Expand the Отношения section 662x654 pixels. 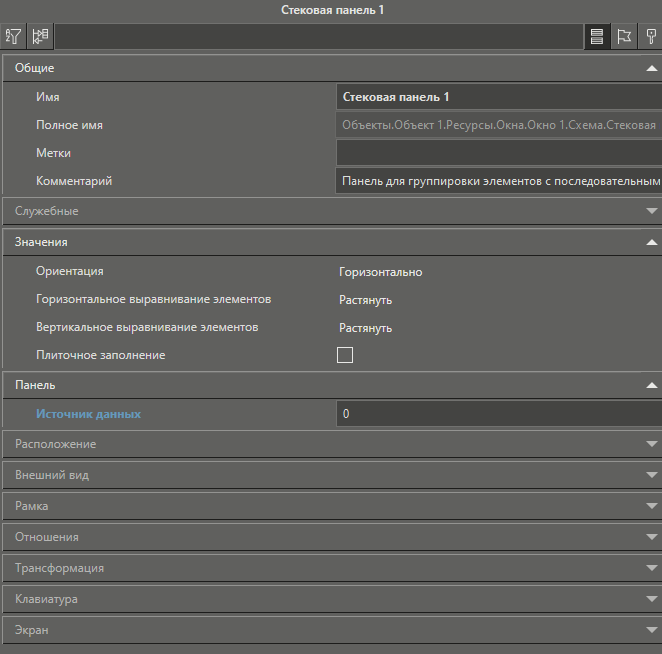click(x=651, y=537)
